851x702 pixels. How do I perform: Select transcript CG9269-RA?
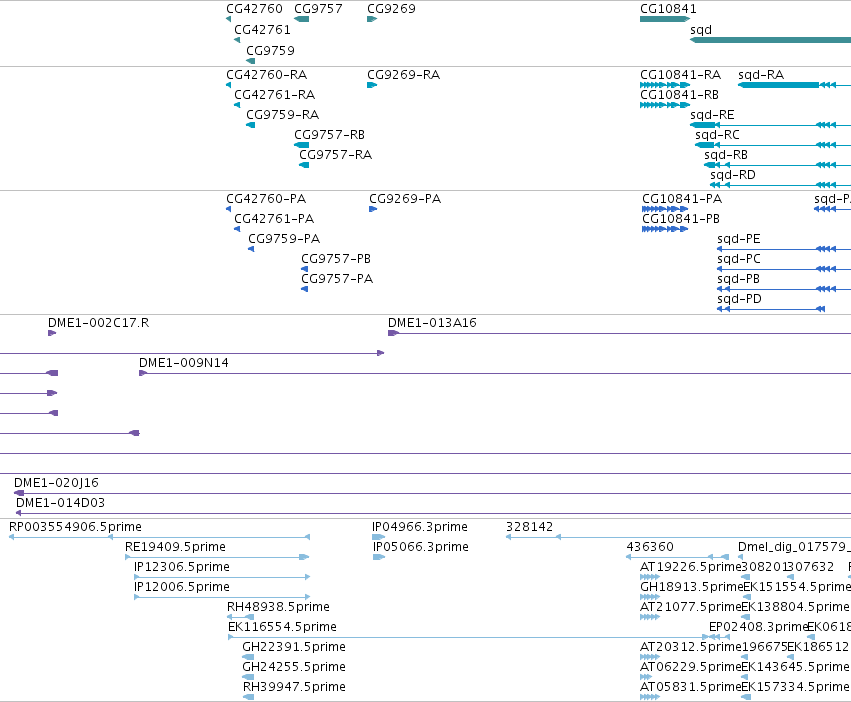tap(403, 74)
